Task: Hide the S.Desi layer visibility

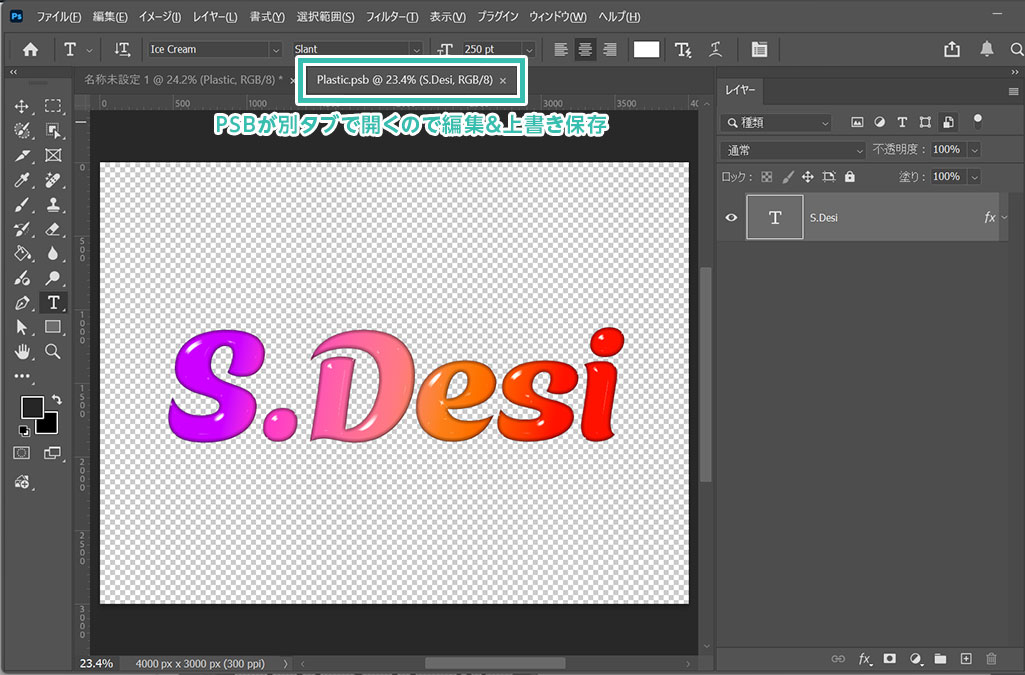Action: pyautogui.click(x=731, y=217)
